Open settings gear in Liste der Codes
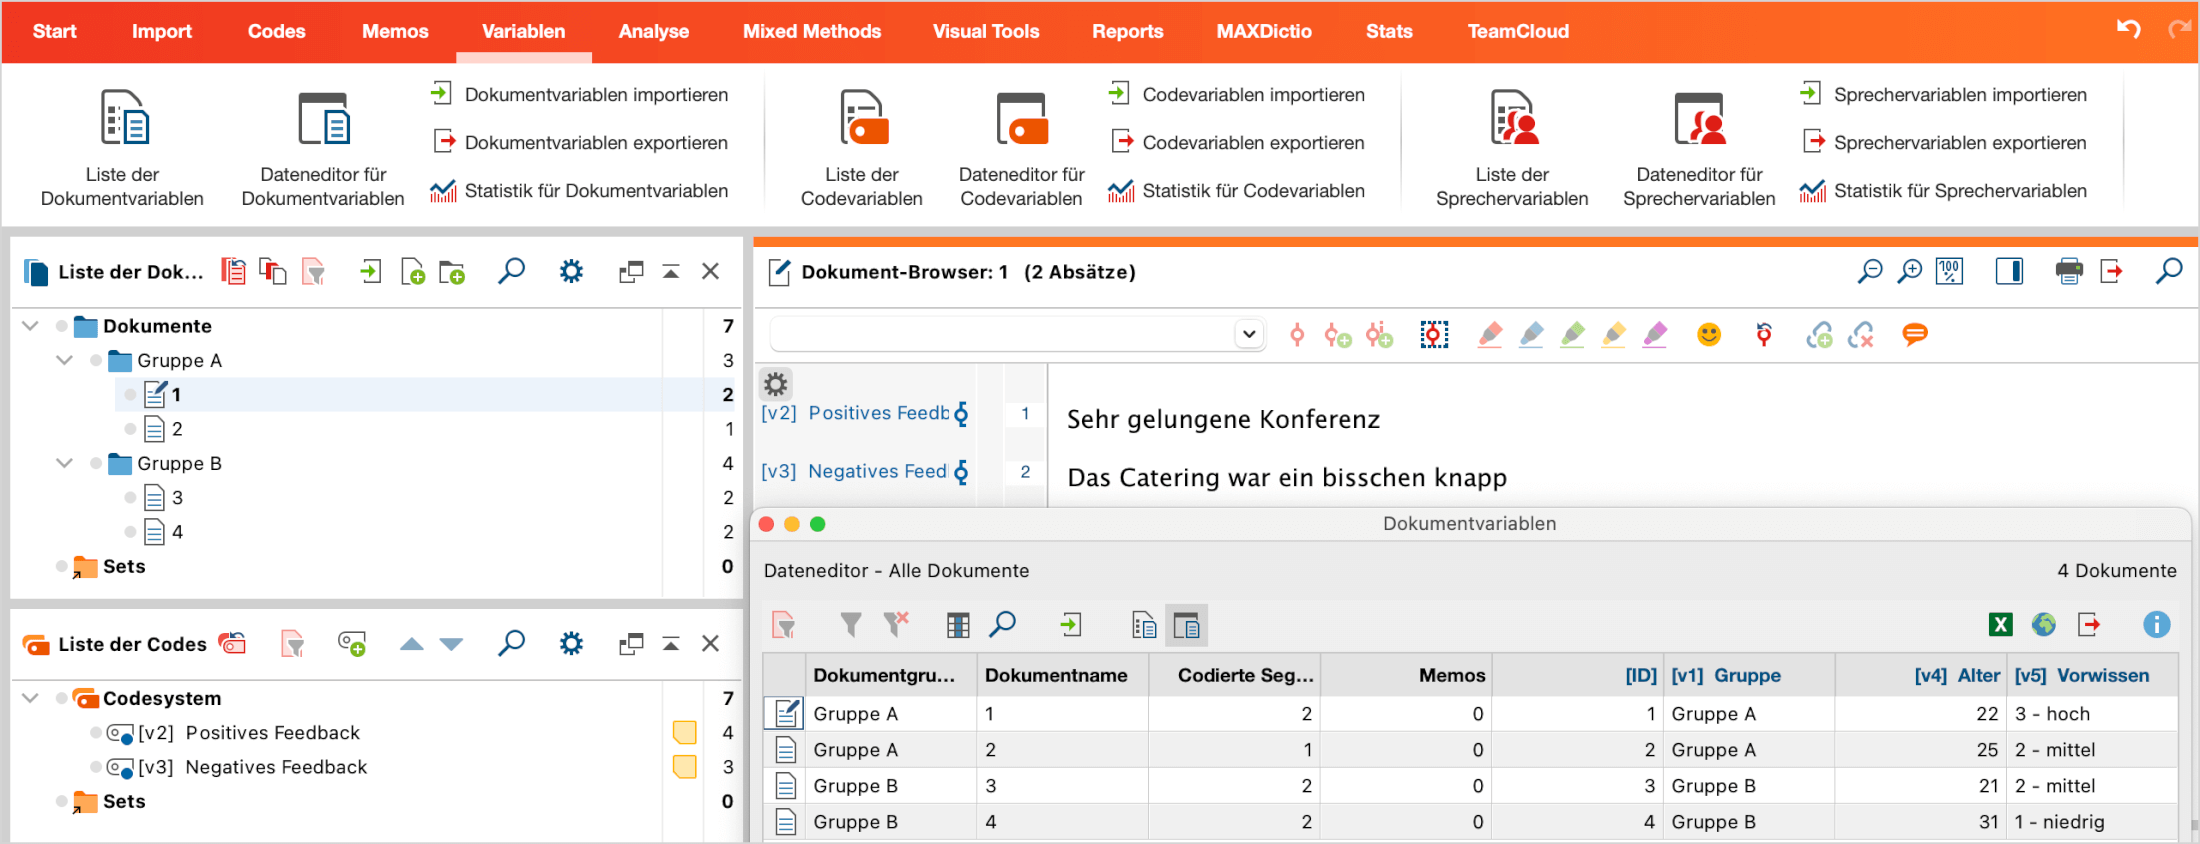The width and height of the screenshot is (2200, 844). [x=571, y=643]
